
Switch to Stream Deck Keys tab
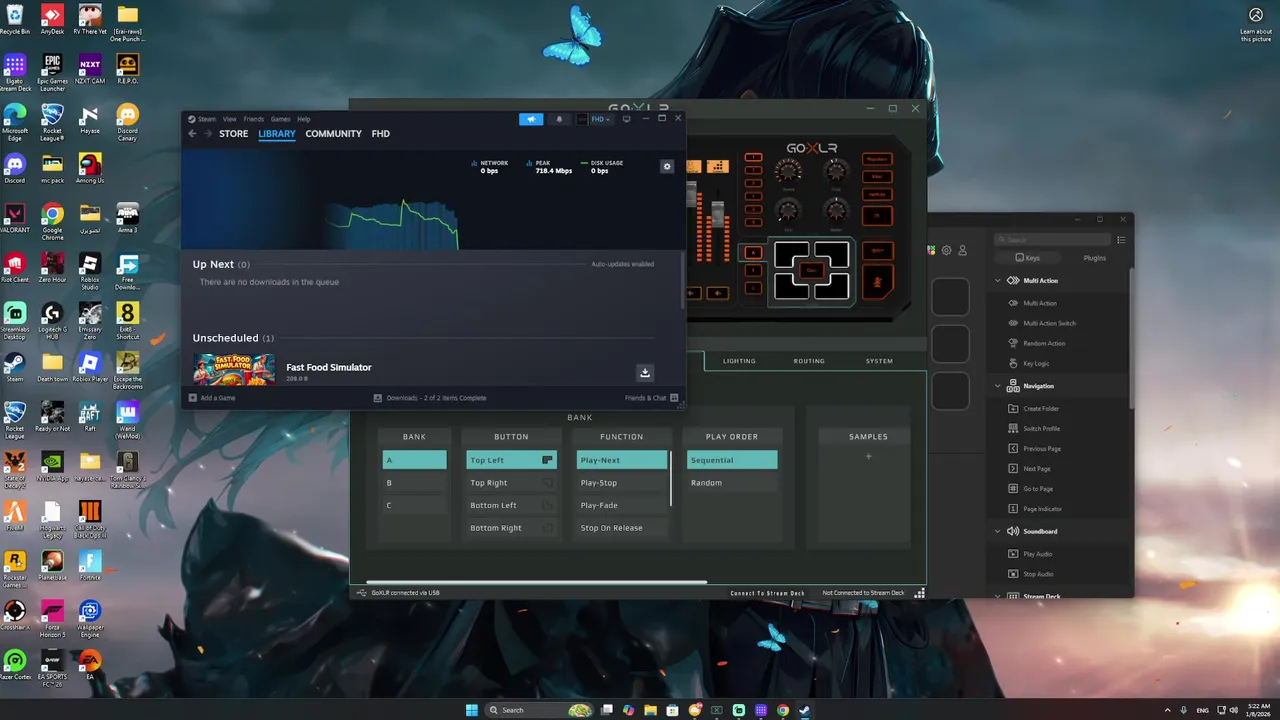pos(1027,258)
